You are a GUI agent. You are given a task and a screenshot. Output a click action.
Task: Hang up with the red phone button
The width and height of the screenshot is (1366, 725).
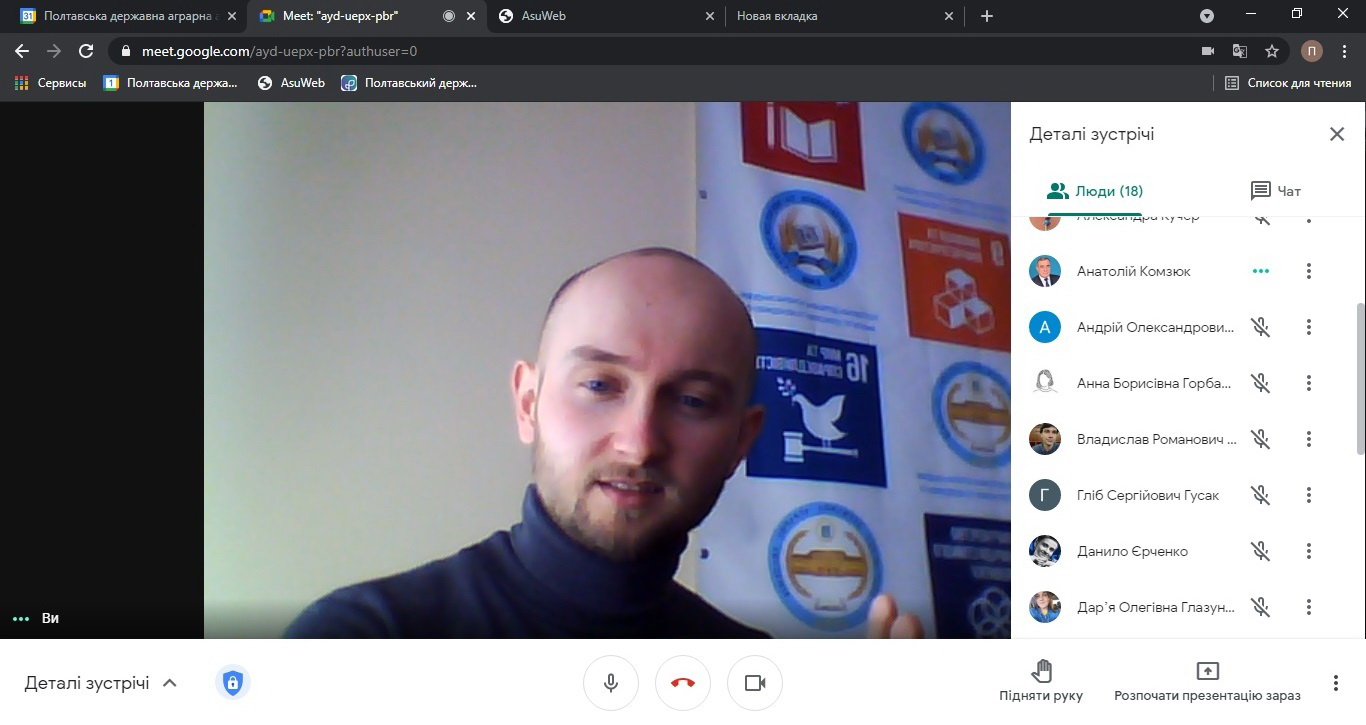coord(683,683)
